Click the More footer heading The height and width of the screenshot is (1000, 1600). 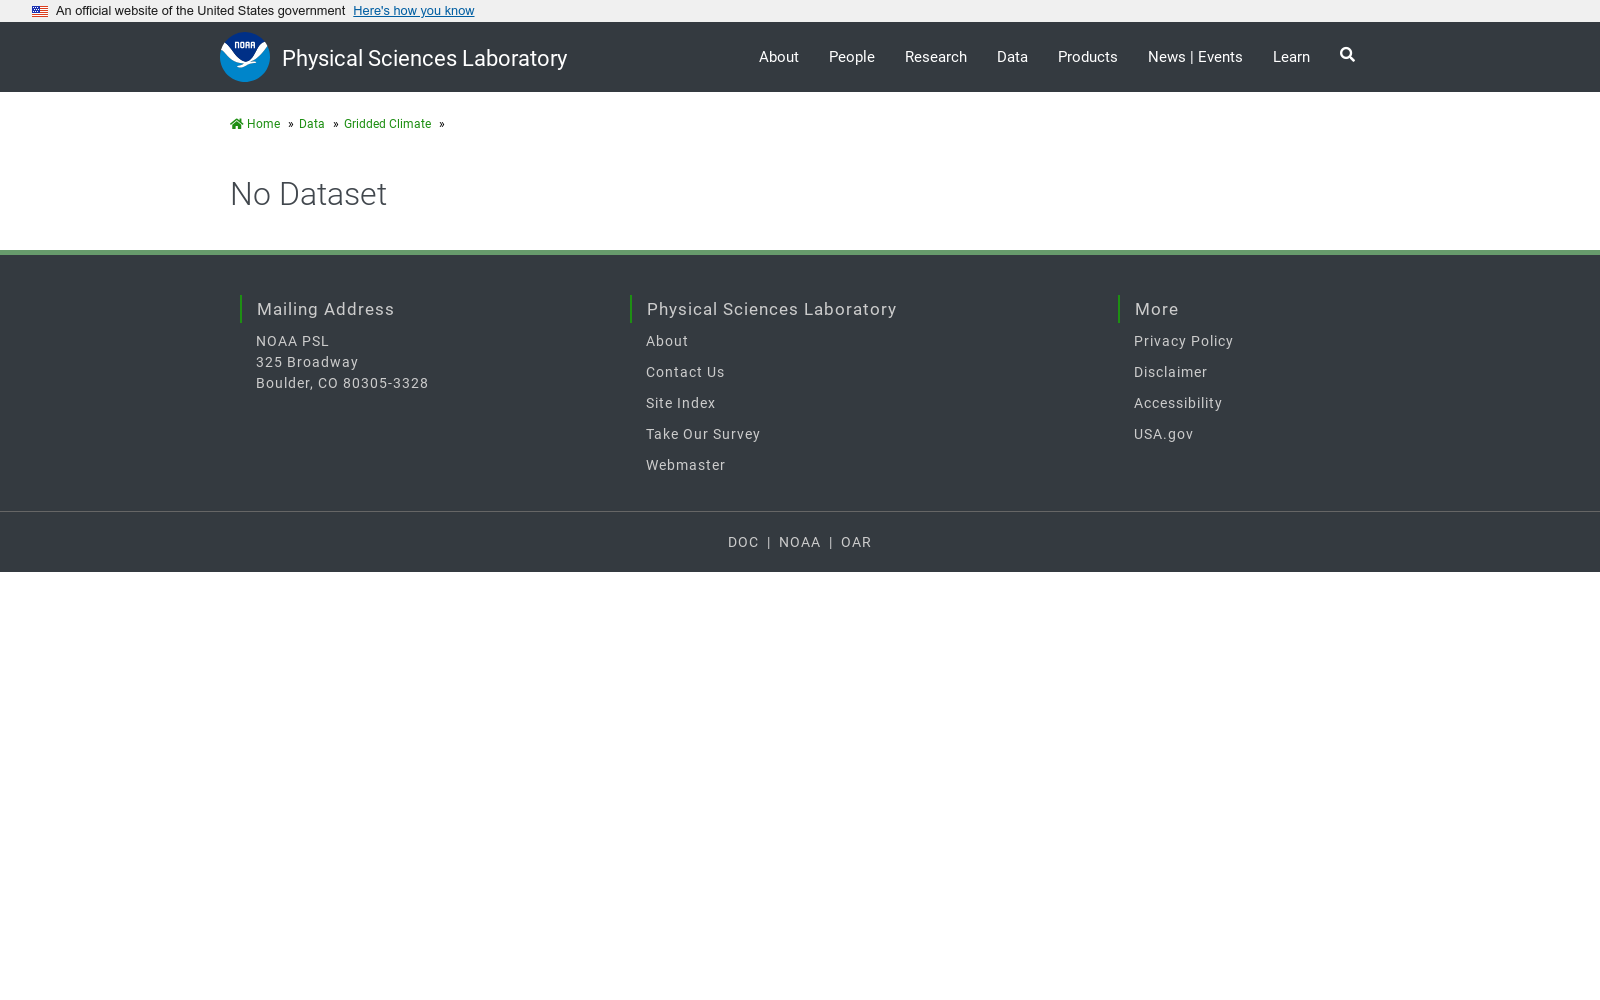(x=1157, y=309)
